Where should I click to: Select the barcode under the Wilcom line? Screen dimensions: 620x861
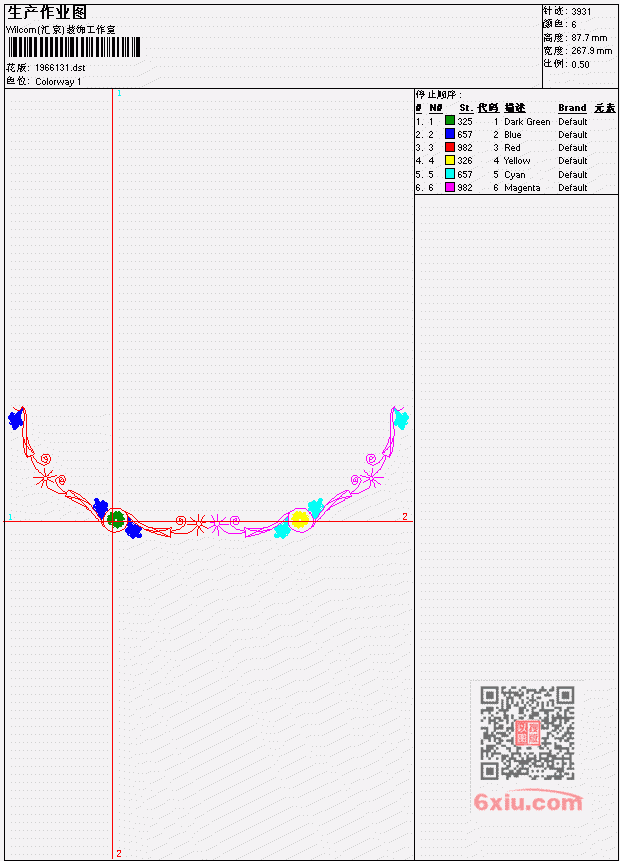coord(74,47)
